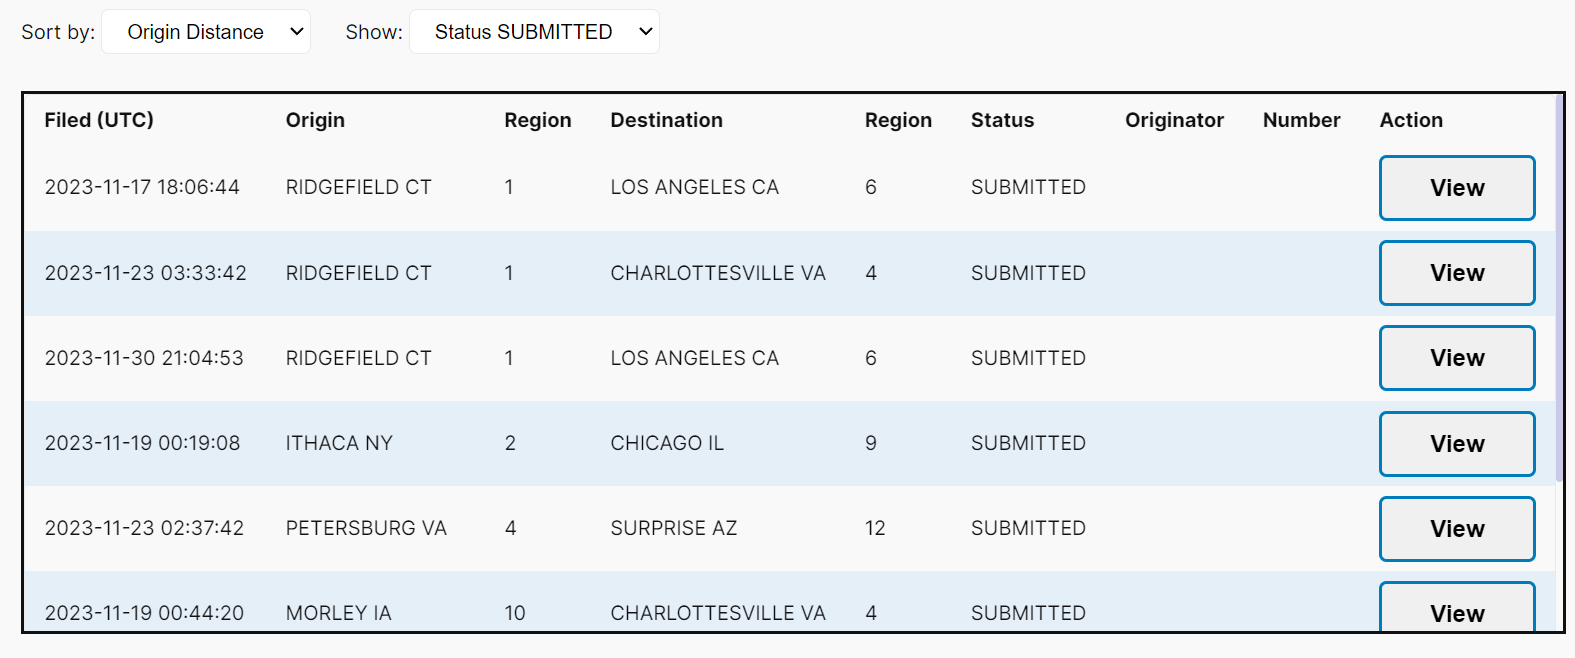Image resolution: width=1575 pixels, height=658 pixels.
Task: Click the Origin column header
Action: pos(315,120)
